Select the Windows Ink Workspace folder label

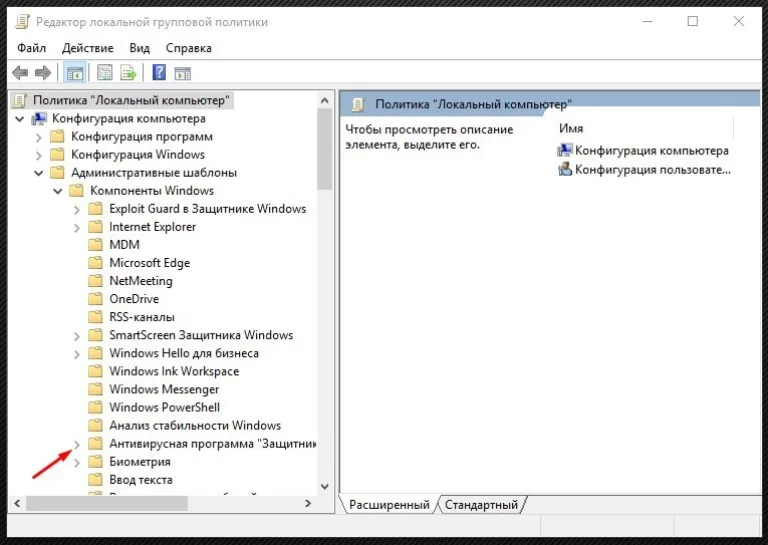coord(174,371)
